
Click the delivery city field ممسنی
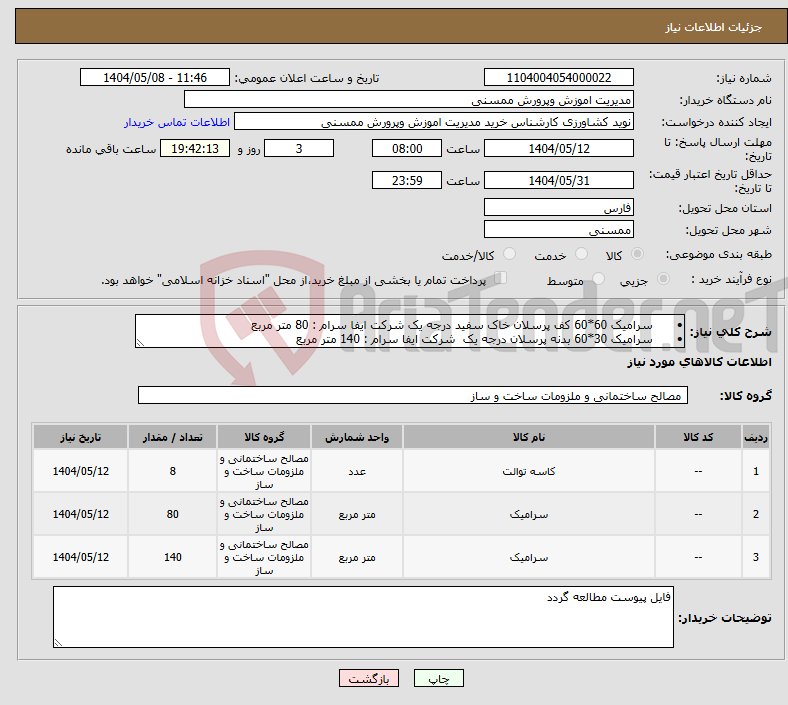tap(558, 229)
